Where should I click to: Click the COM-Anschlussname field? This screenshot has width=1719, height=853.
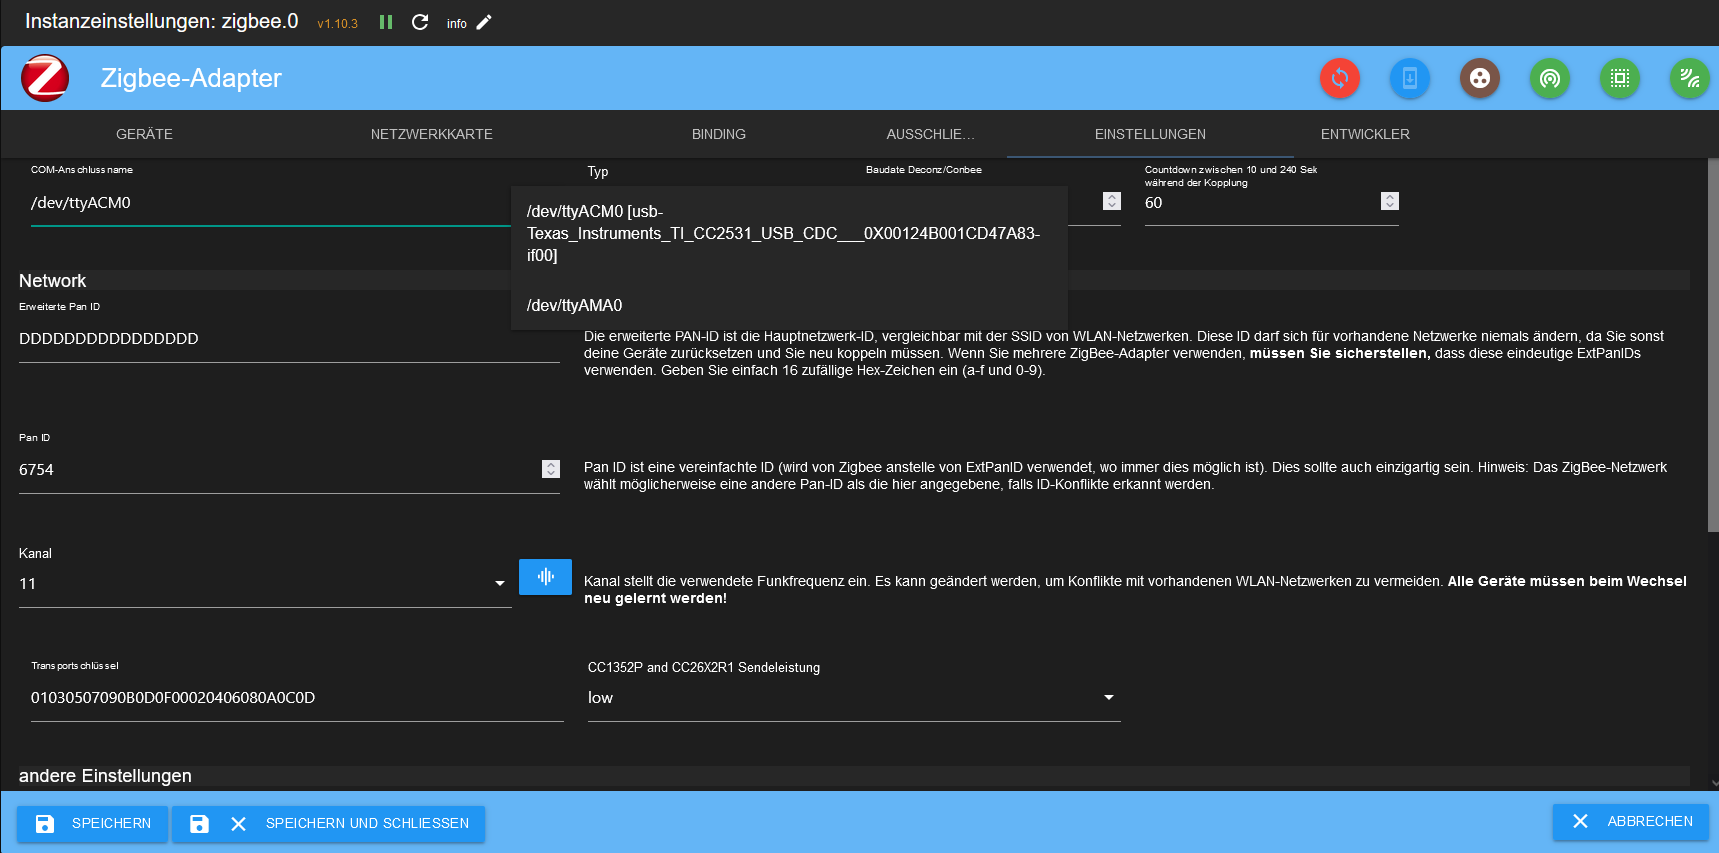point(270,203)
